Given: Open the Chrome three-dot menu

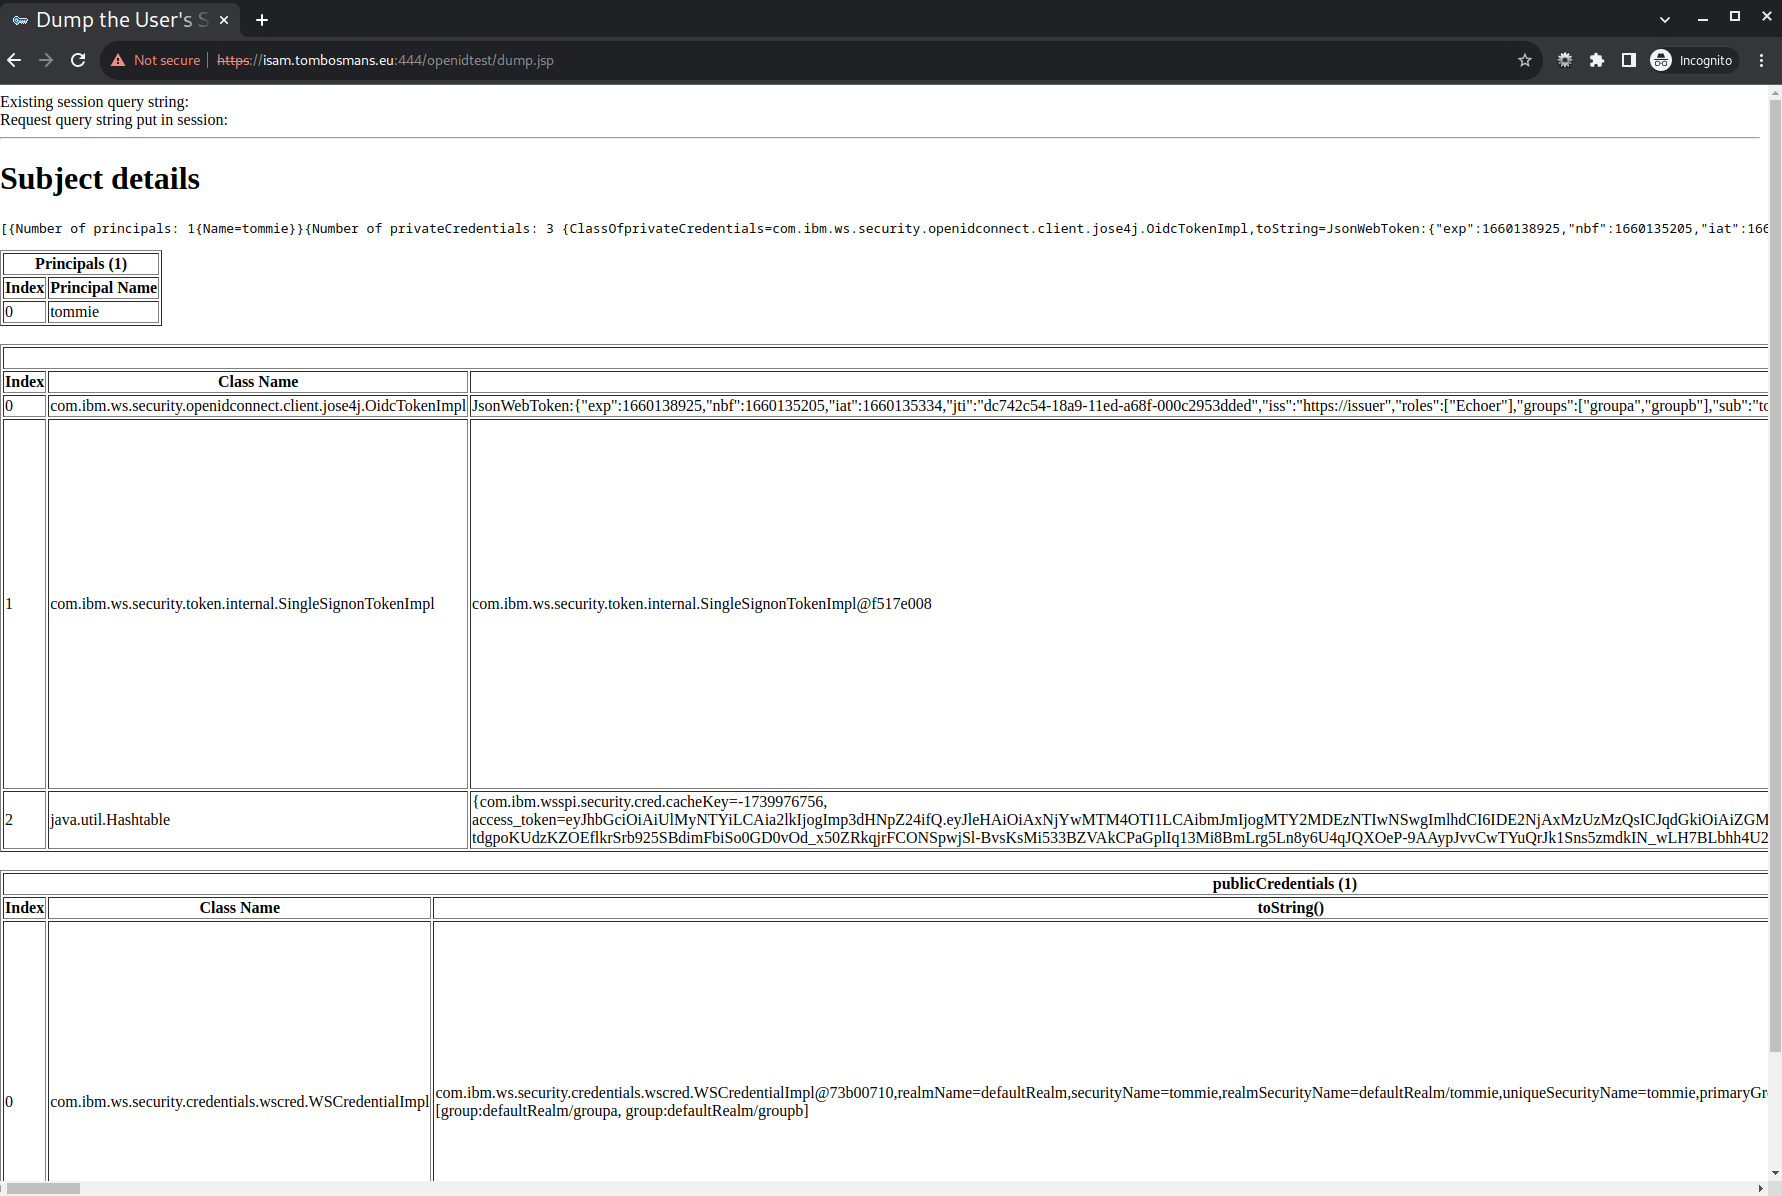Looking at the screenshot, I should click(x=1761, y=60).
